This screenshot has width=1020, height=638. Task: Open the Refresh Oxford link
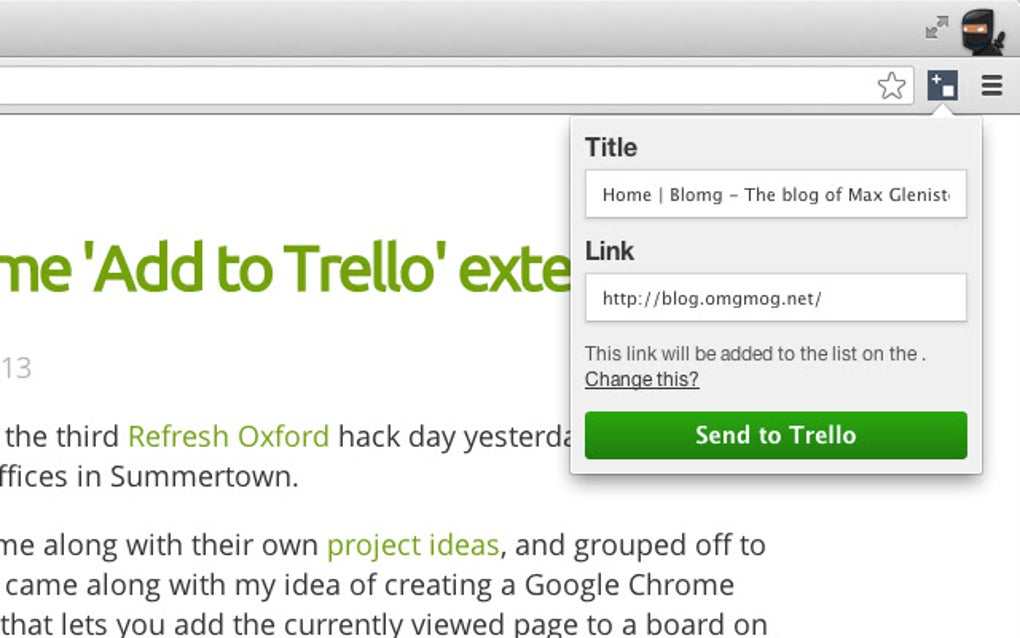click(227, 436)
